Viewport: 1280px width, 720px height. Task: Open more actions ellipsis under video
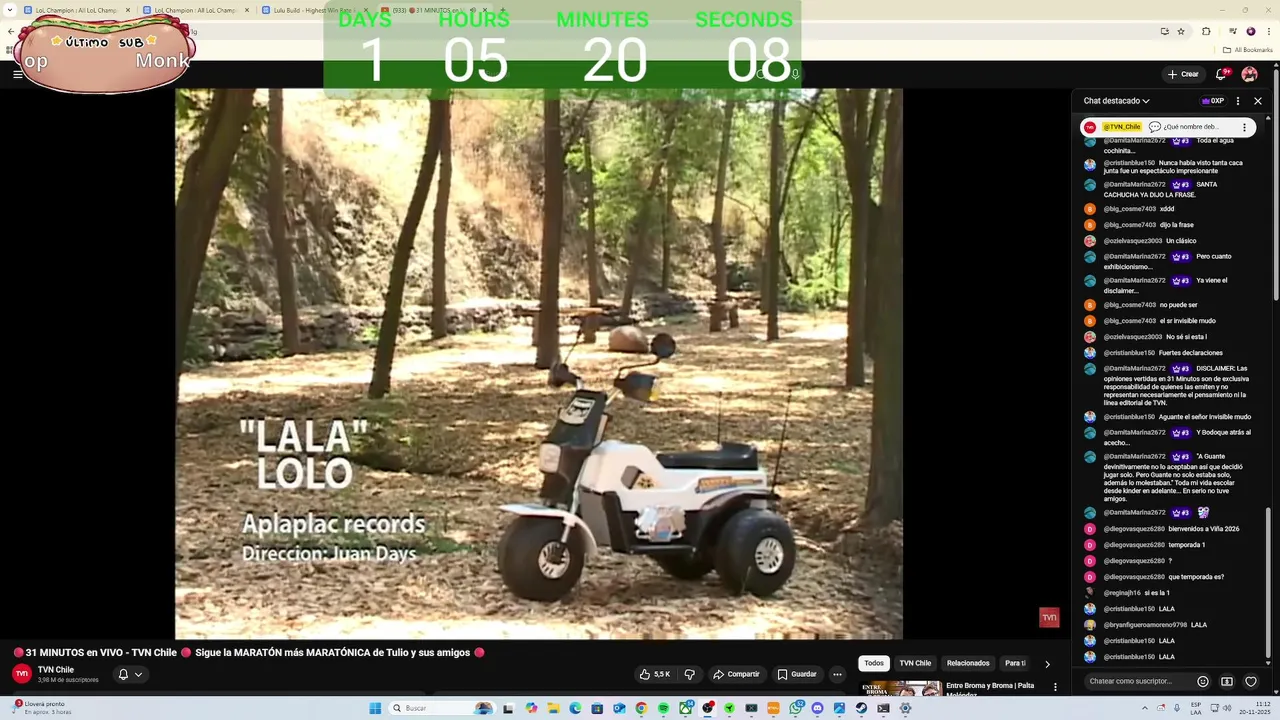[x=838, y=674]
